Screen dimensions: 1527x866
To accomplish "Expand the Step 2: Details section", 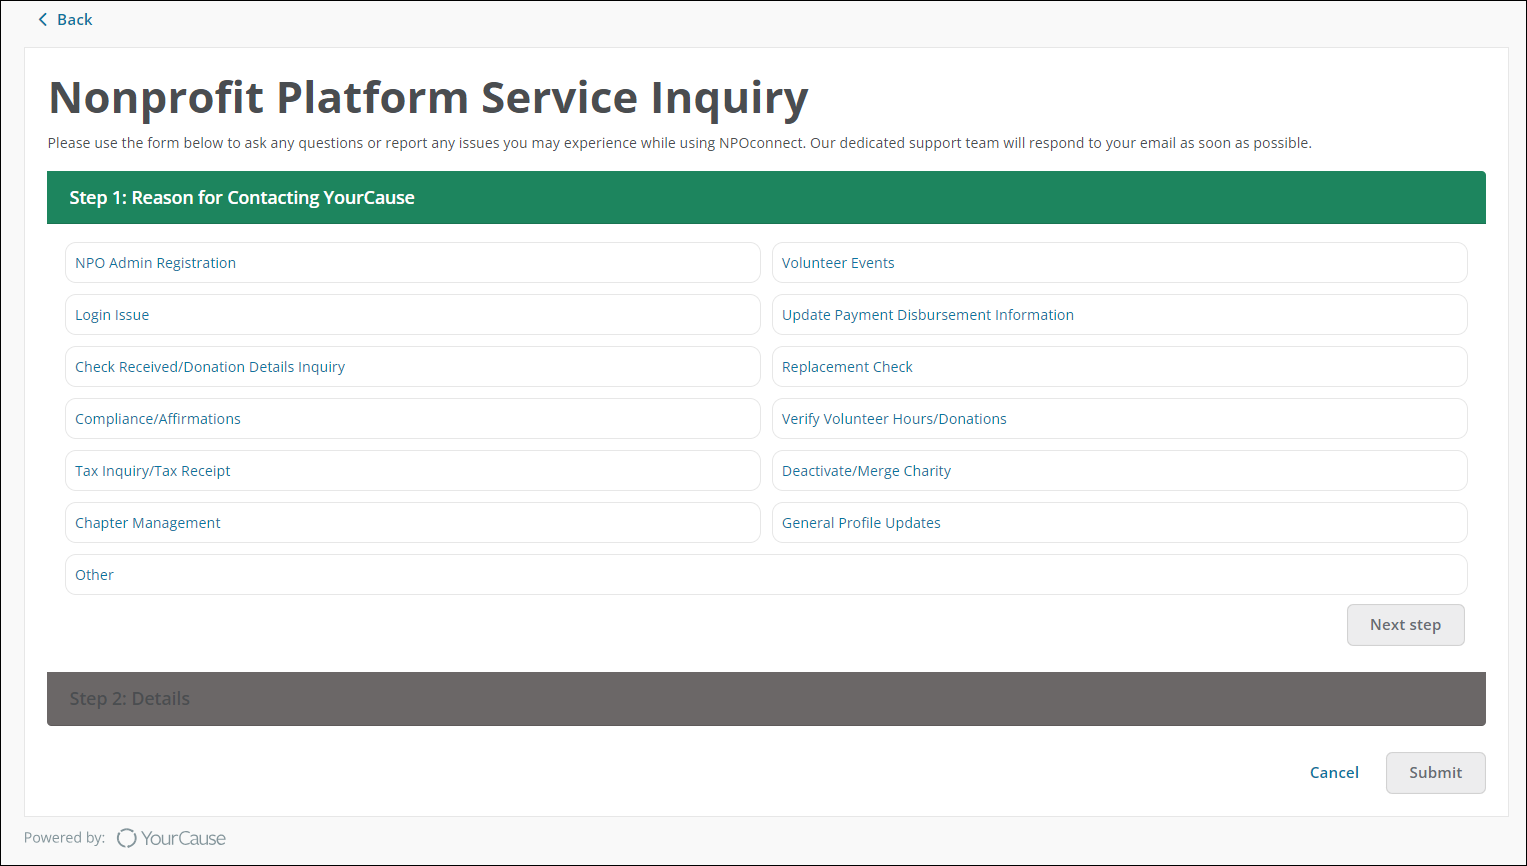I will coord(765,699).
